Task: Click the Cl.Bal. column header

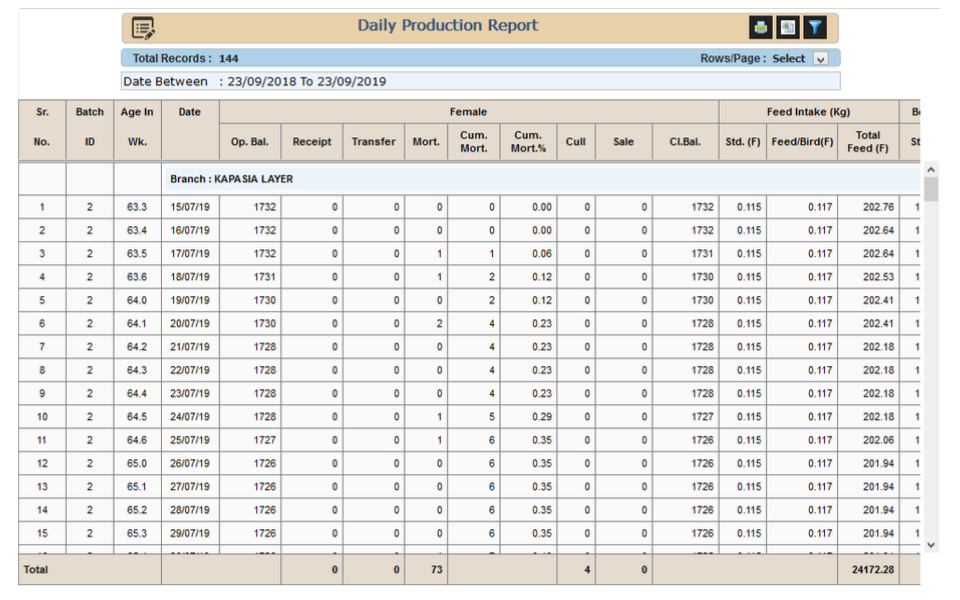Action: point(684,142)
